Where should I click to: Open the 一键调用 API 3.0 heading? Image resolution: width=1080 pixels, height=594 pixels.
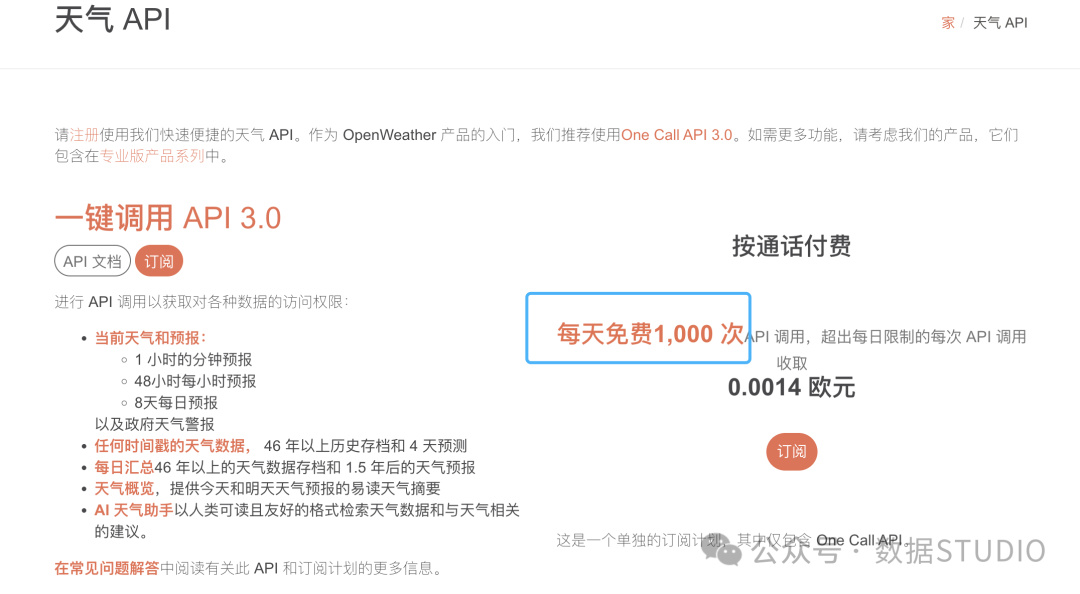click(x=168, y=218)
